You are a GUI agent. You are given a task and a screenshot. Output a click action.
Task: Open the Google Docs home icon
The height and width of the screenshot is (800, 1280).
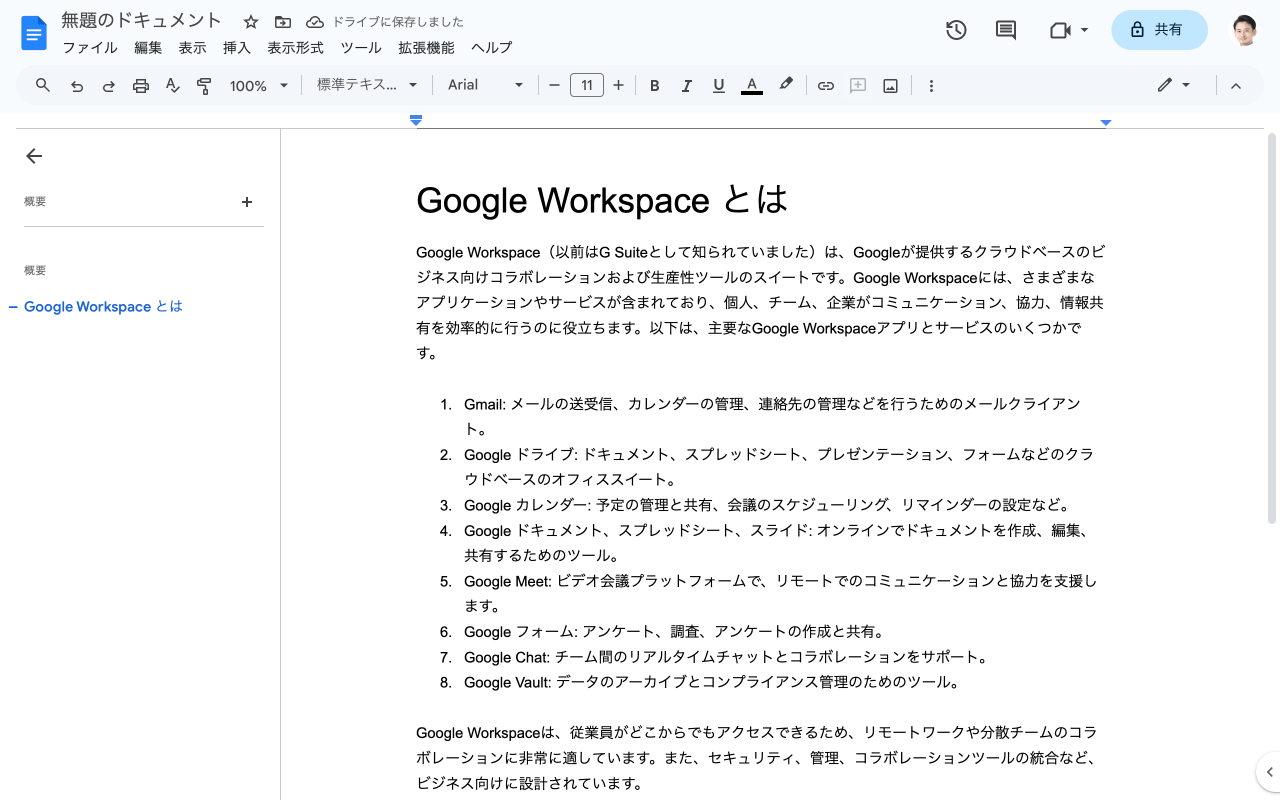(x=34, y=33)
